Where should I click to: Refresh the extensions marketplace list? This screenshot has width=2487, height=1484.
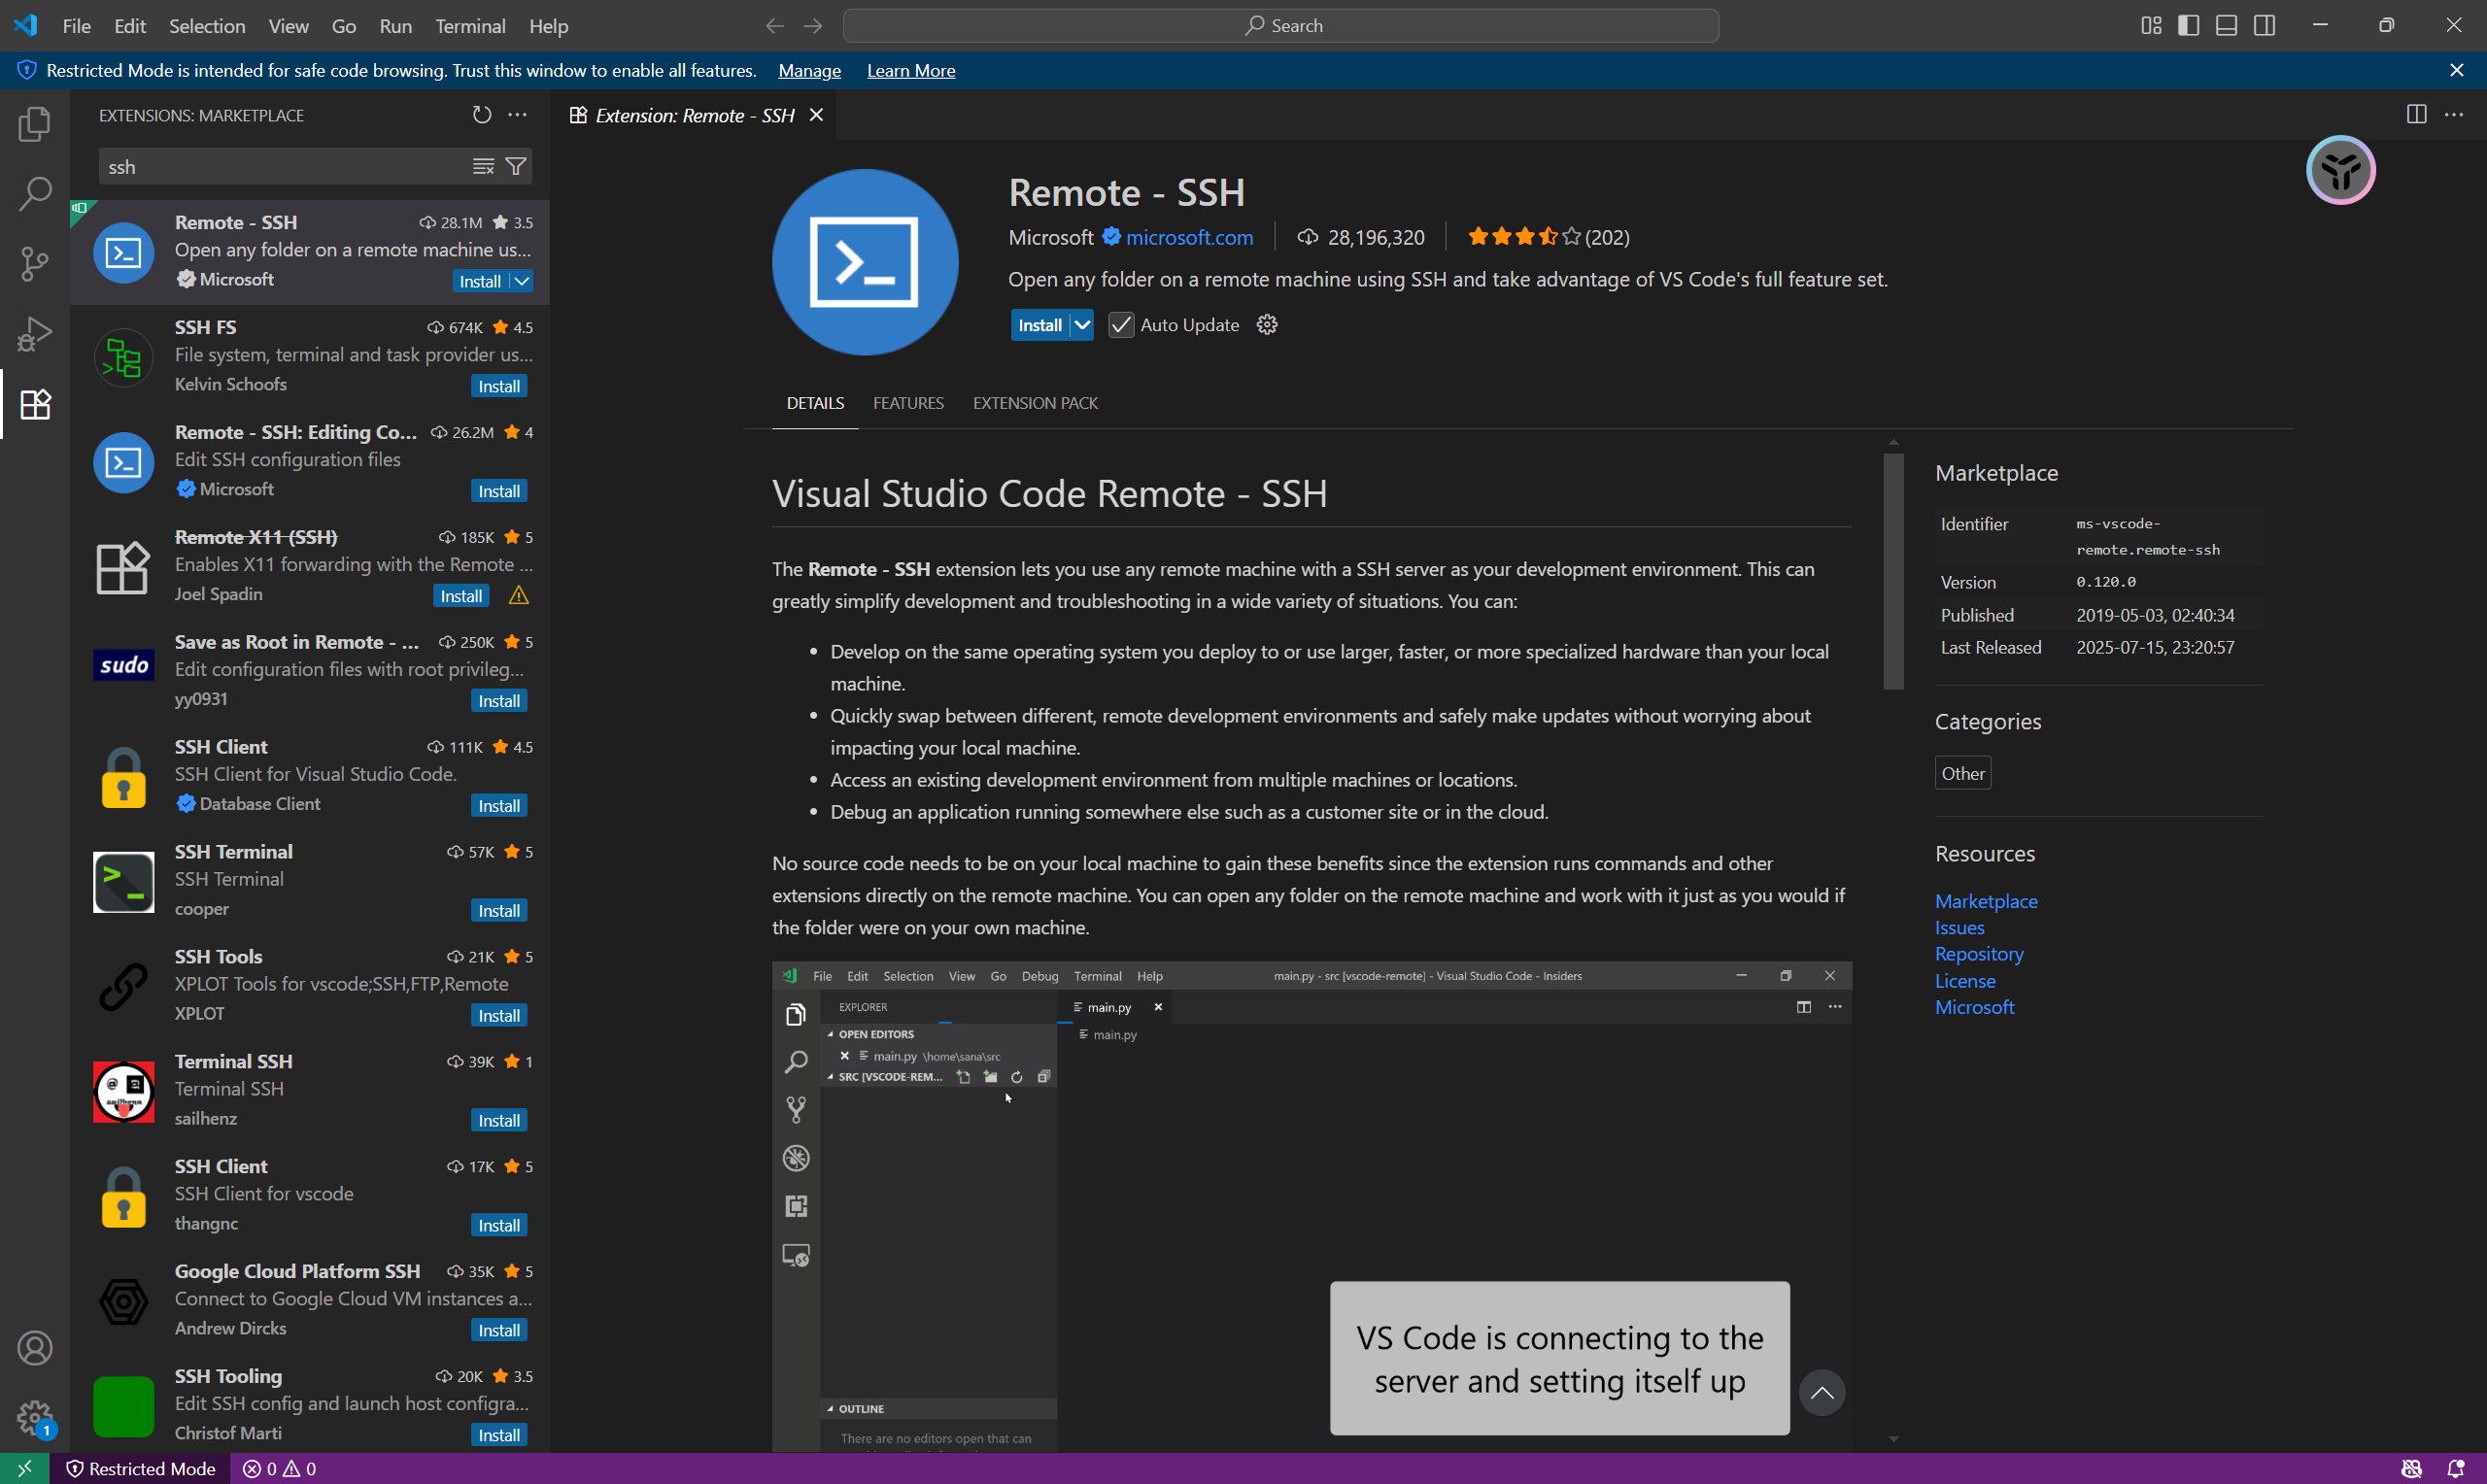coord(482,115)
